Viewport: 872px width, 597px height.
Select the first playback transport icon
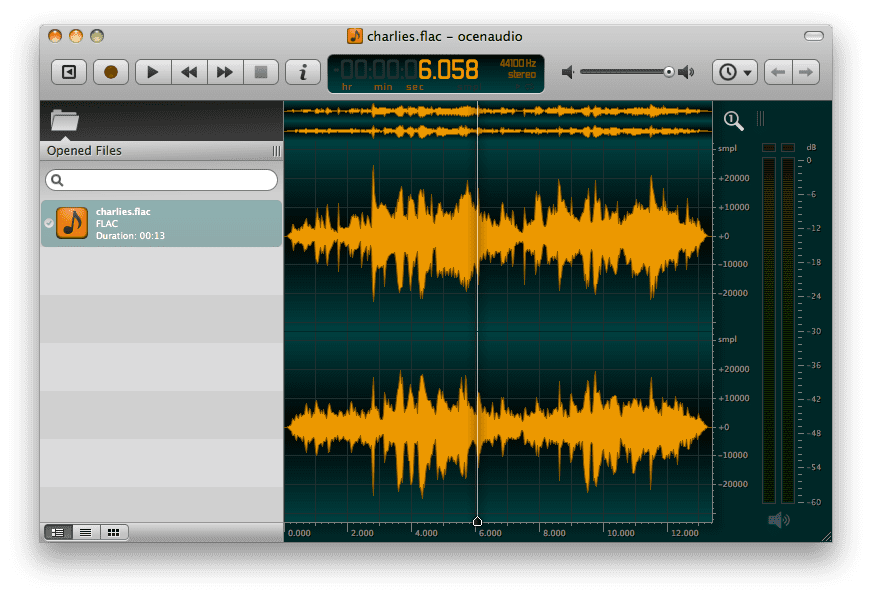68,71
